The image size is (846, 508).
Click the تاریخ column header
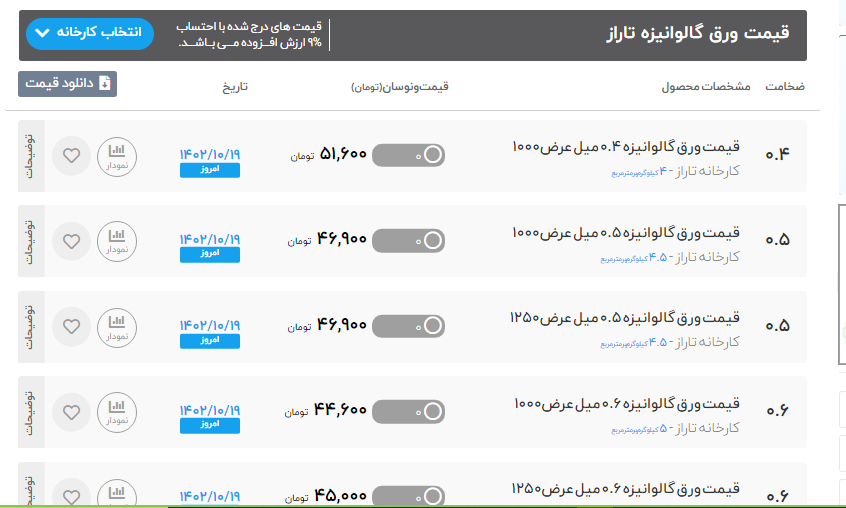(x=235, y=87)
